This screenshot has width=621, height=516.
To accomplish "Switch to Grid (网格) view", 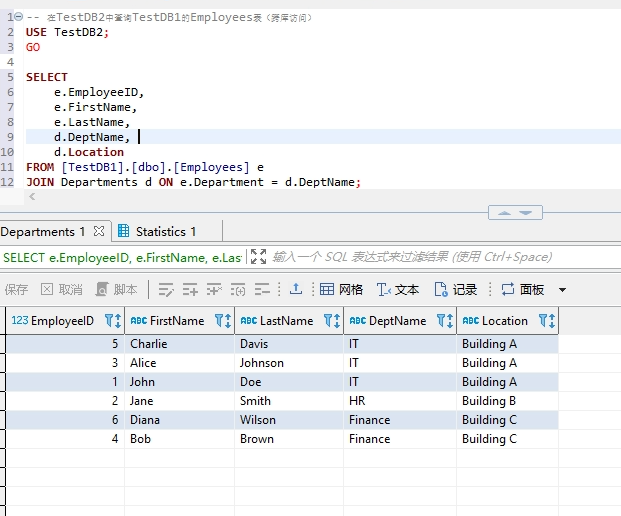I will (341, 289).
